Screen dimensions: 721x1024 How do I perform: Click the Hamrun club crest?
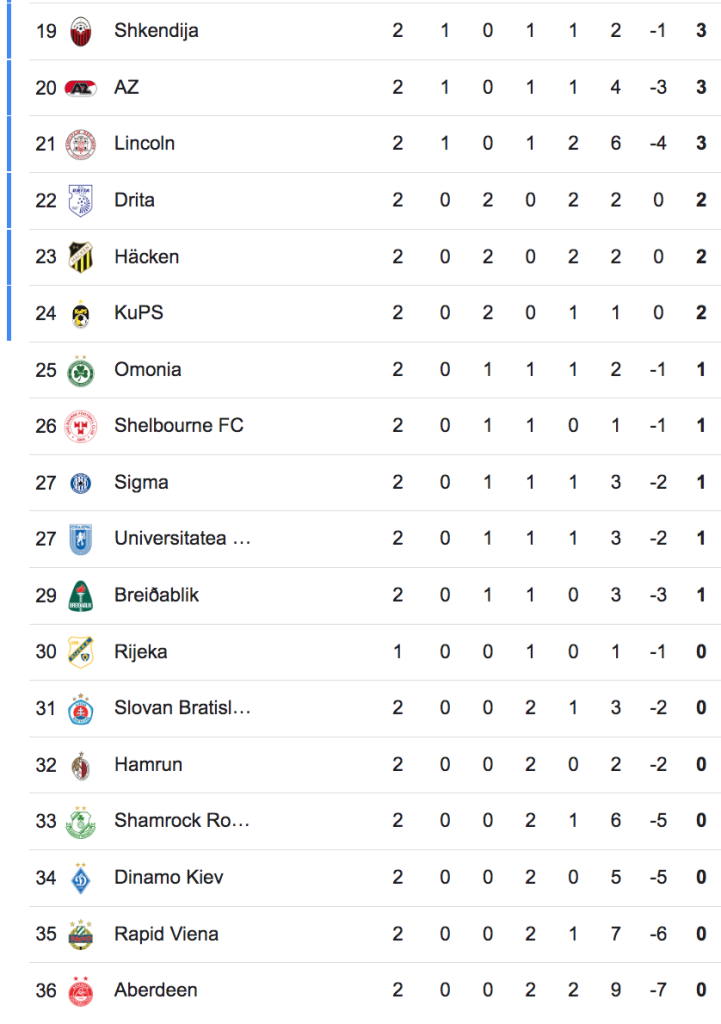[80, 766]
